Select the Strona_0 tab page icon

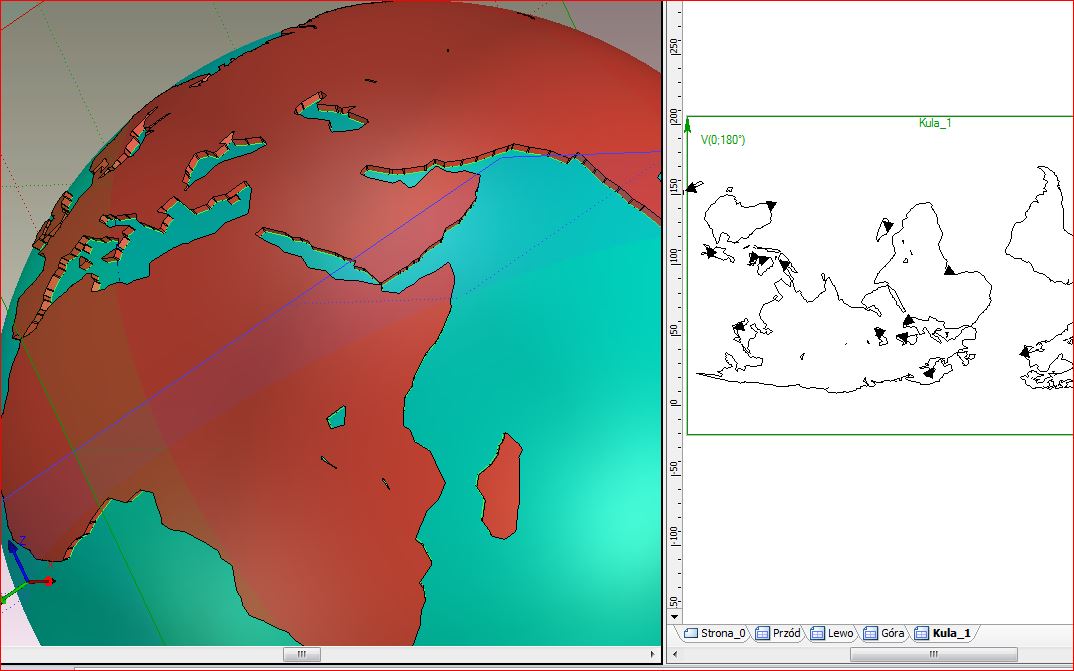tap(690, 633)
